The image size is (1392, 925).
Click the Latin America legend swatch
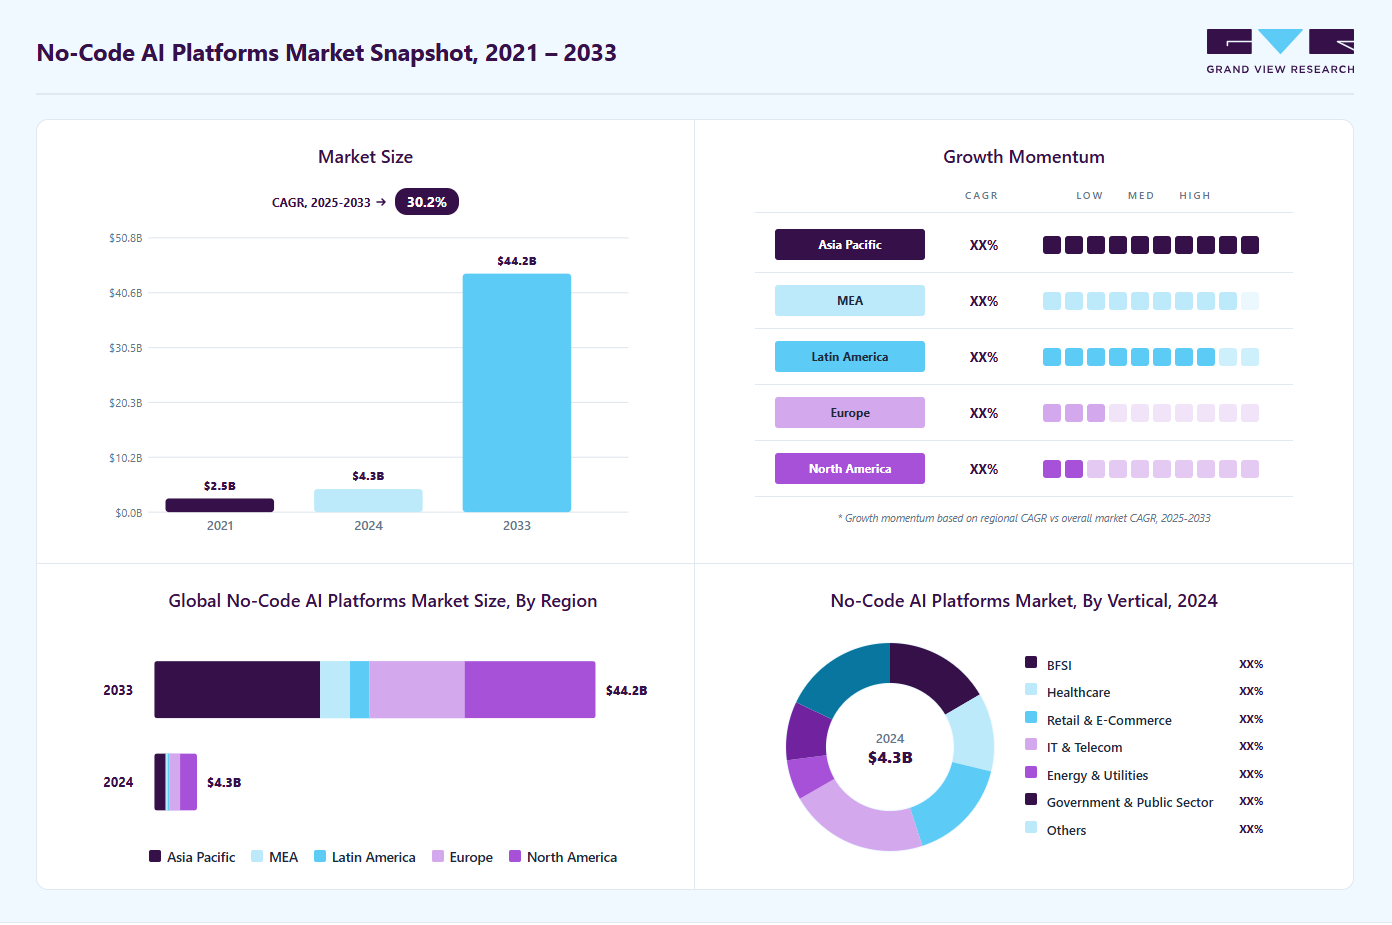coord(320,856)
